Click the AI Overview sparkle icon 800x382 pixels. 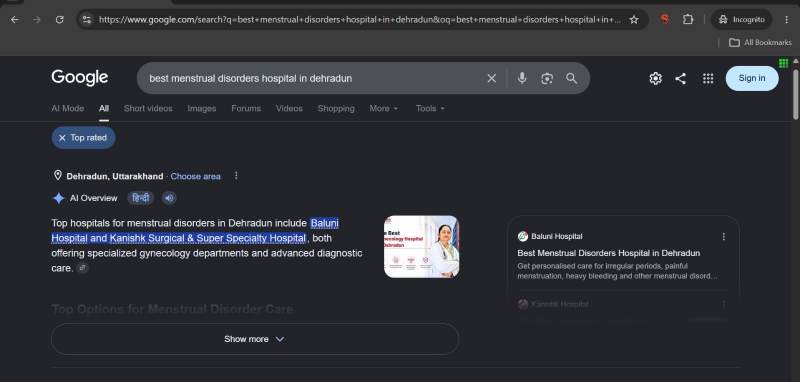point(59,198)
